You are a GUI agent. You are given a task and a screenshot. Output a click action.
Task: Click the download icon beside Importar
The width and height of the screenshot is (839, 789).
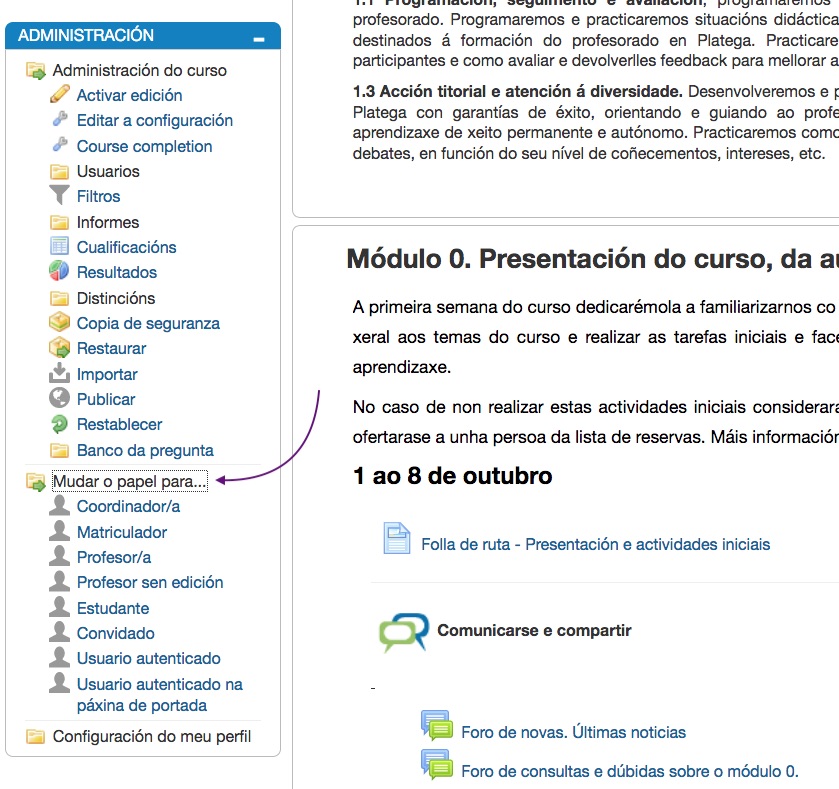pos(60,374)
